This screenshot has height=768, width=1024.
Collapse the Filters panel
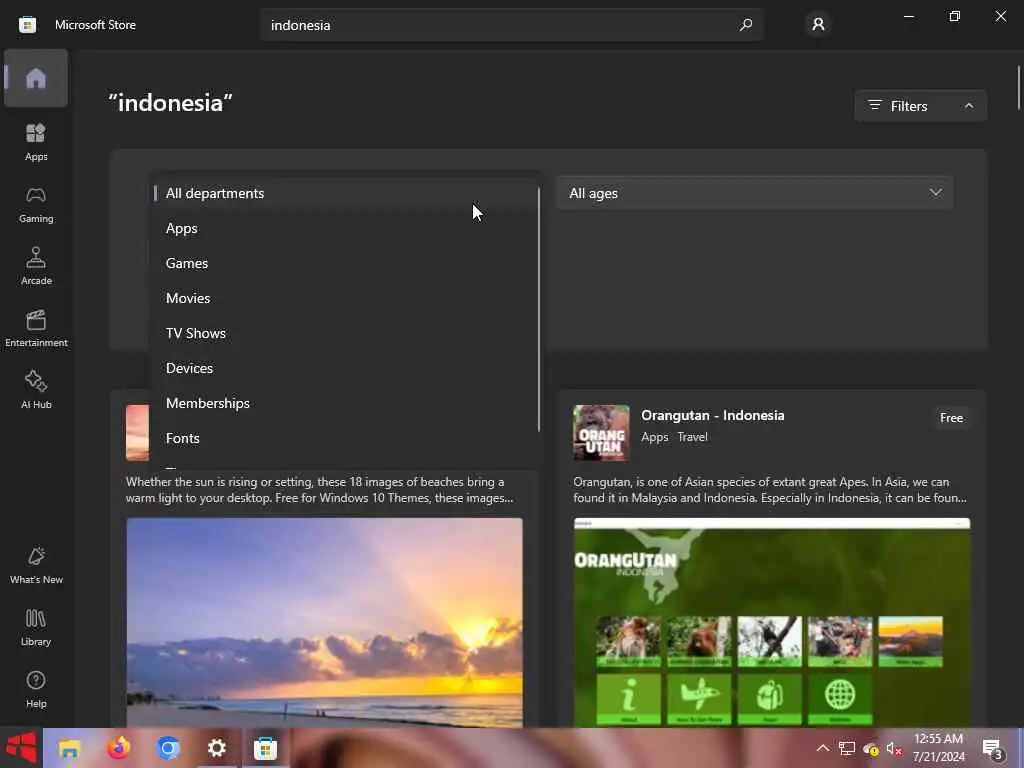tap(920, 106)
